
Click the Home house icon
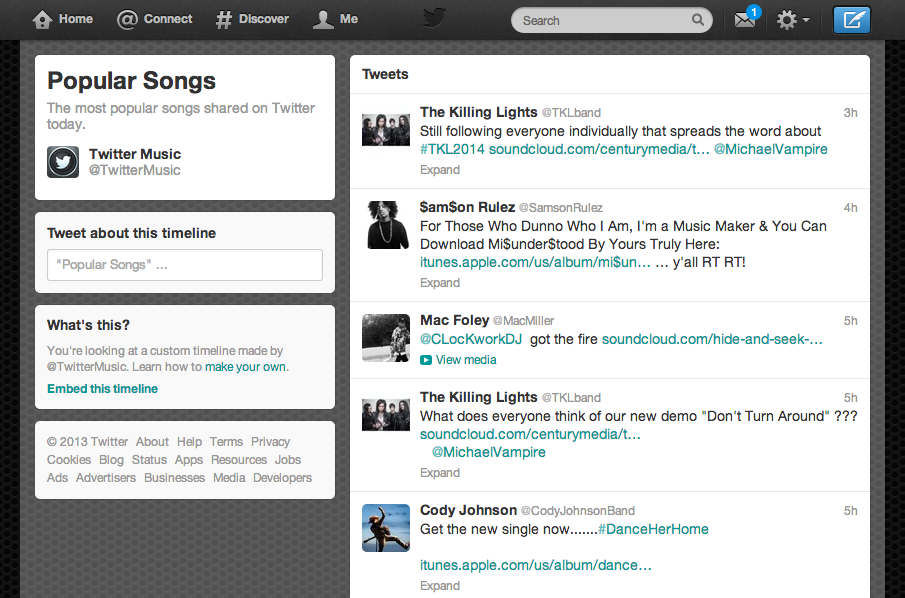point(42,20)
